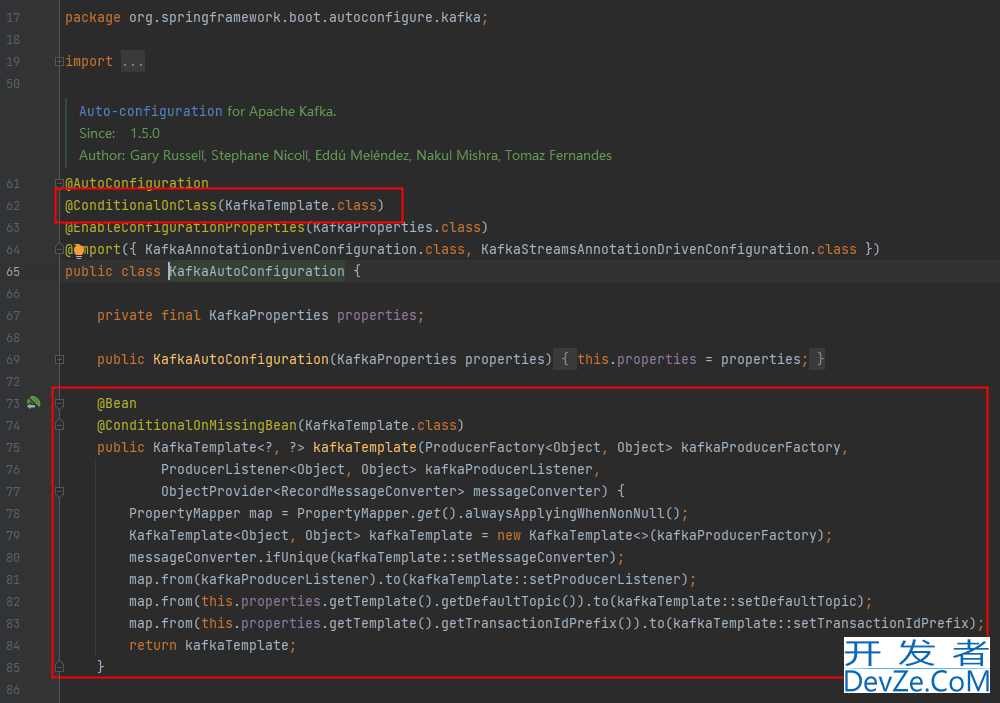Screen dimensions: 1000x703
Task: Collapse the kafkaTemplate method fold on line 73
Action: pyautogui.click(x=59, y=403)
